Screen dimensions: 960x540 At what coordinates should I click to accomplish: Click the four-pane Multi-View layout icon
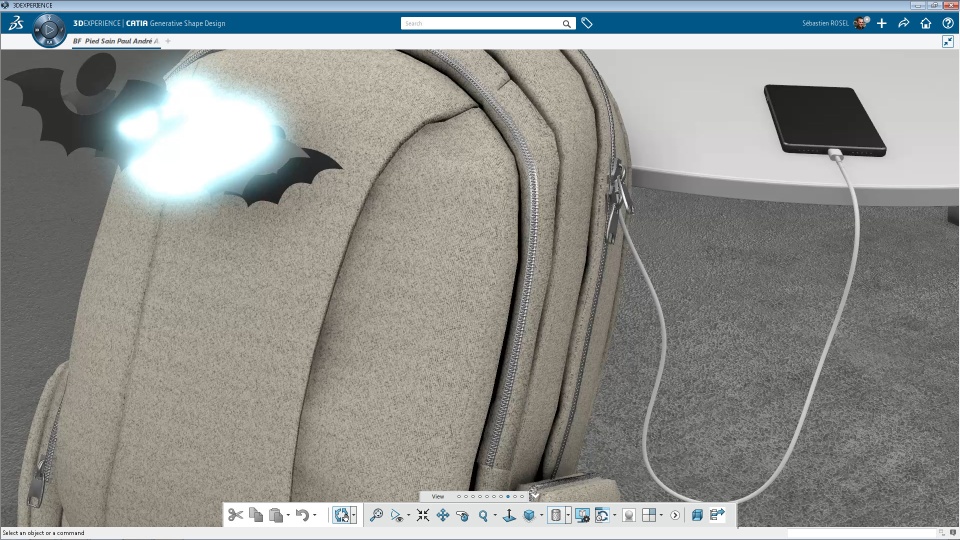click(649, 515)
